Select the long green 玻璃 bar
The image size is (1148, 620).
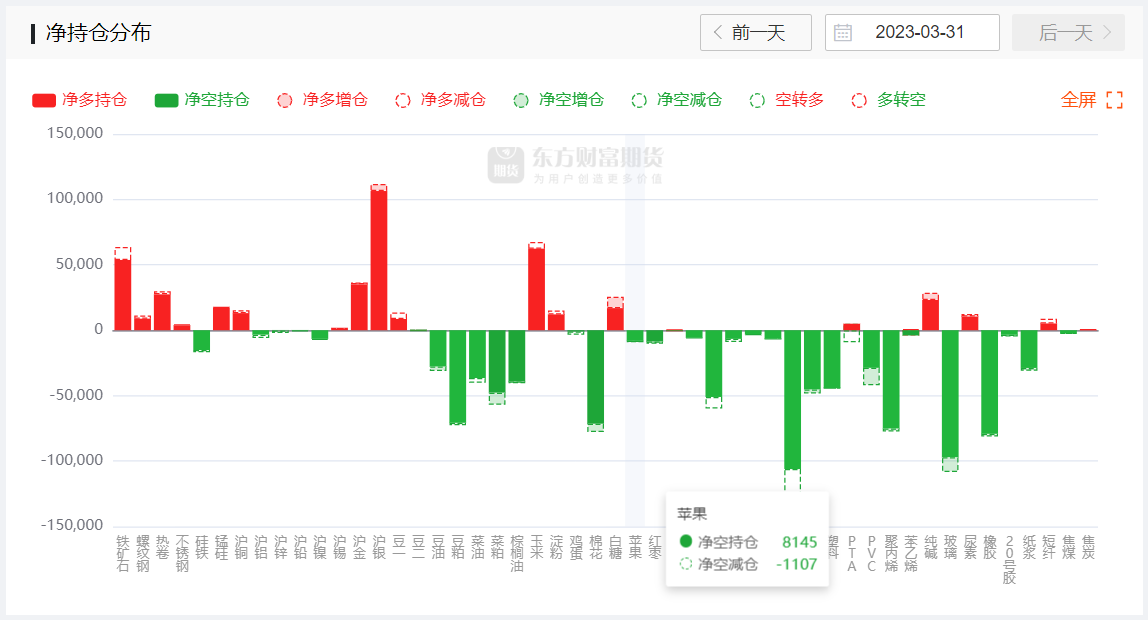pos(950,394)
